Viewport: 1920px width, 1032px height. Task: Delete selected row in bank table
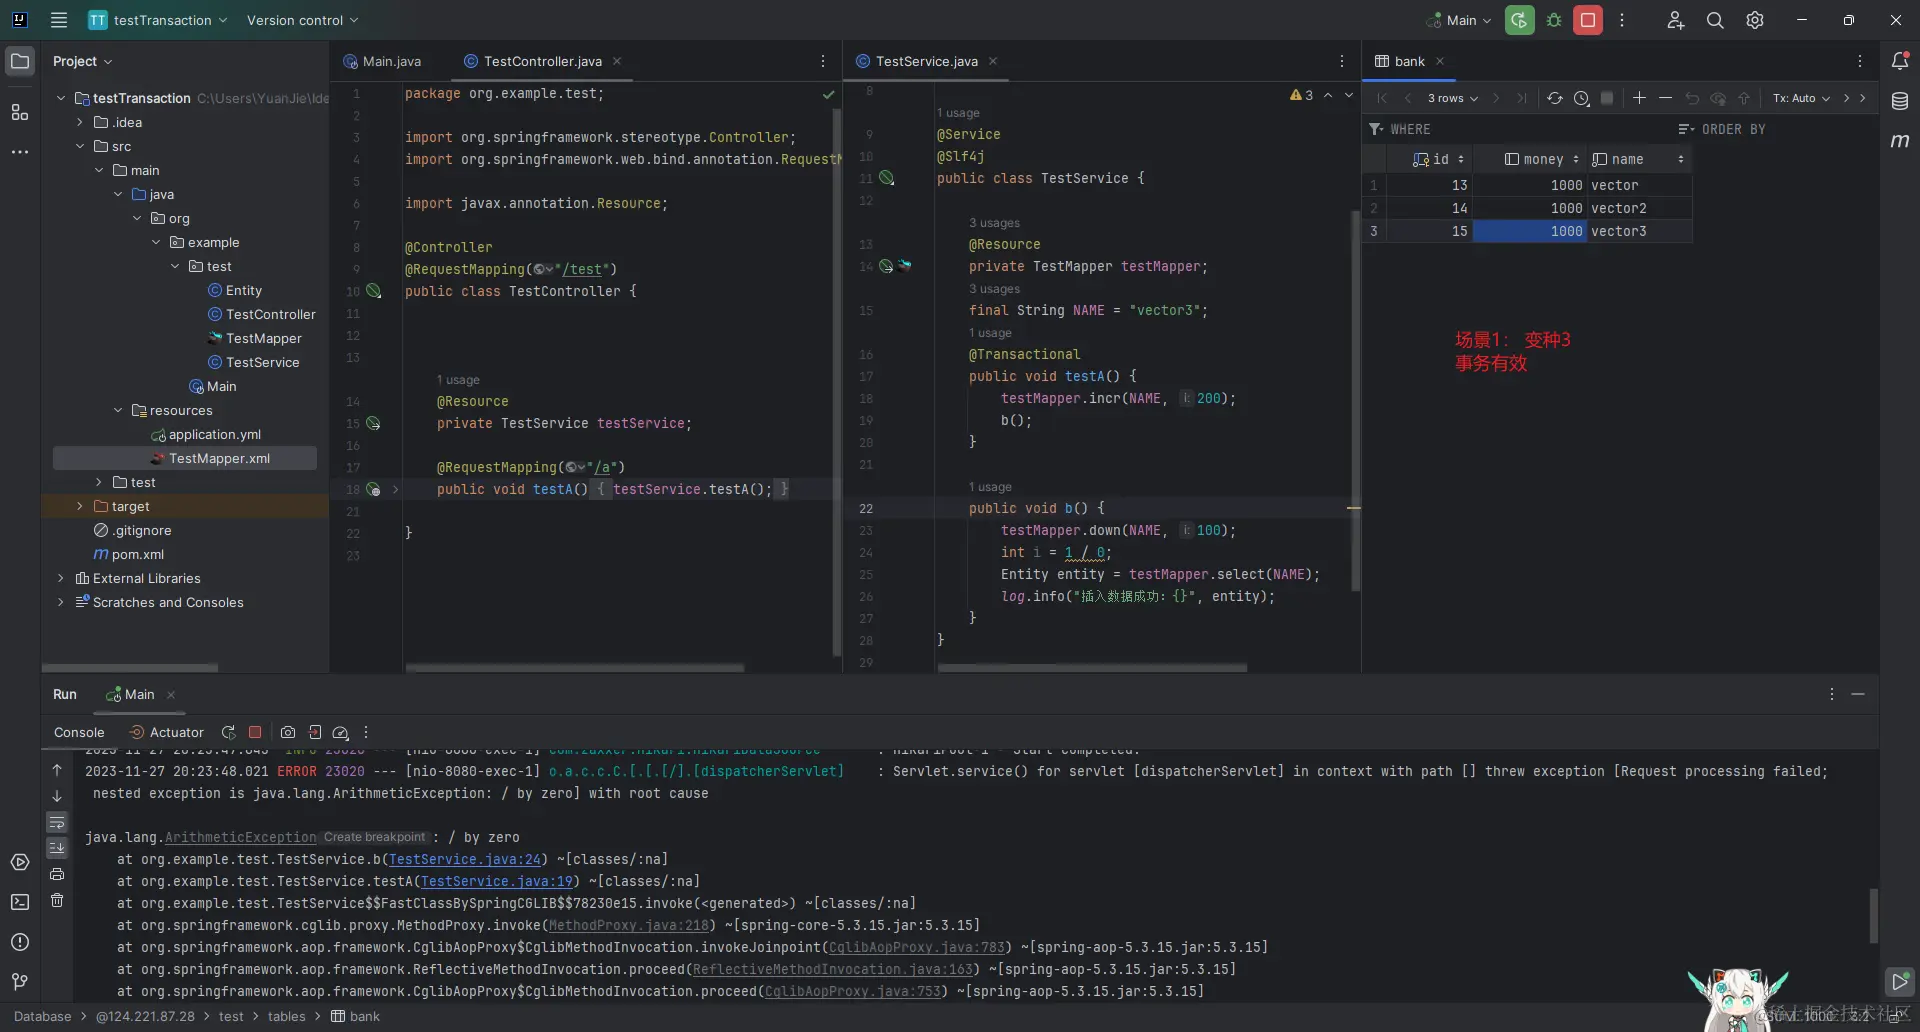[1665, 98]
